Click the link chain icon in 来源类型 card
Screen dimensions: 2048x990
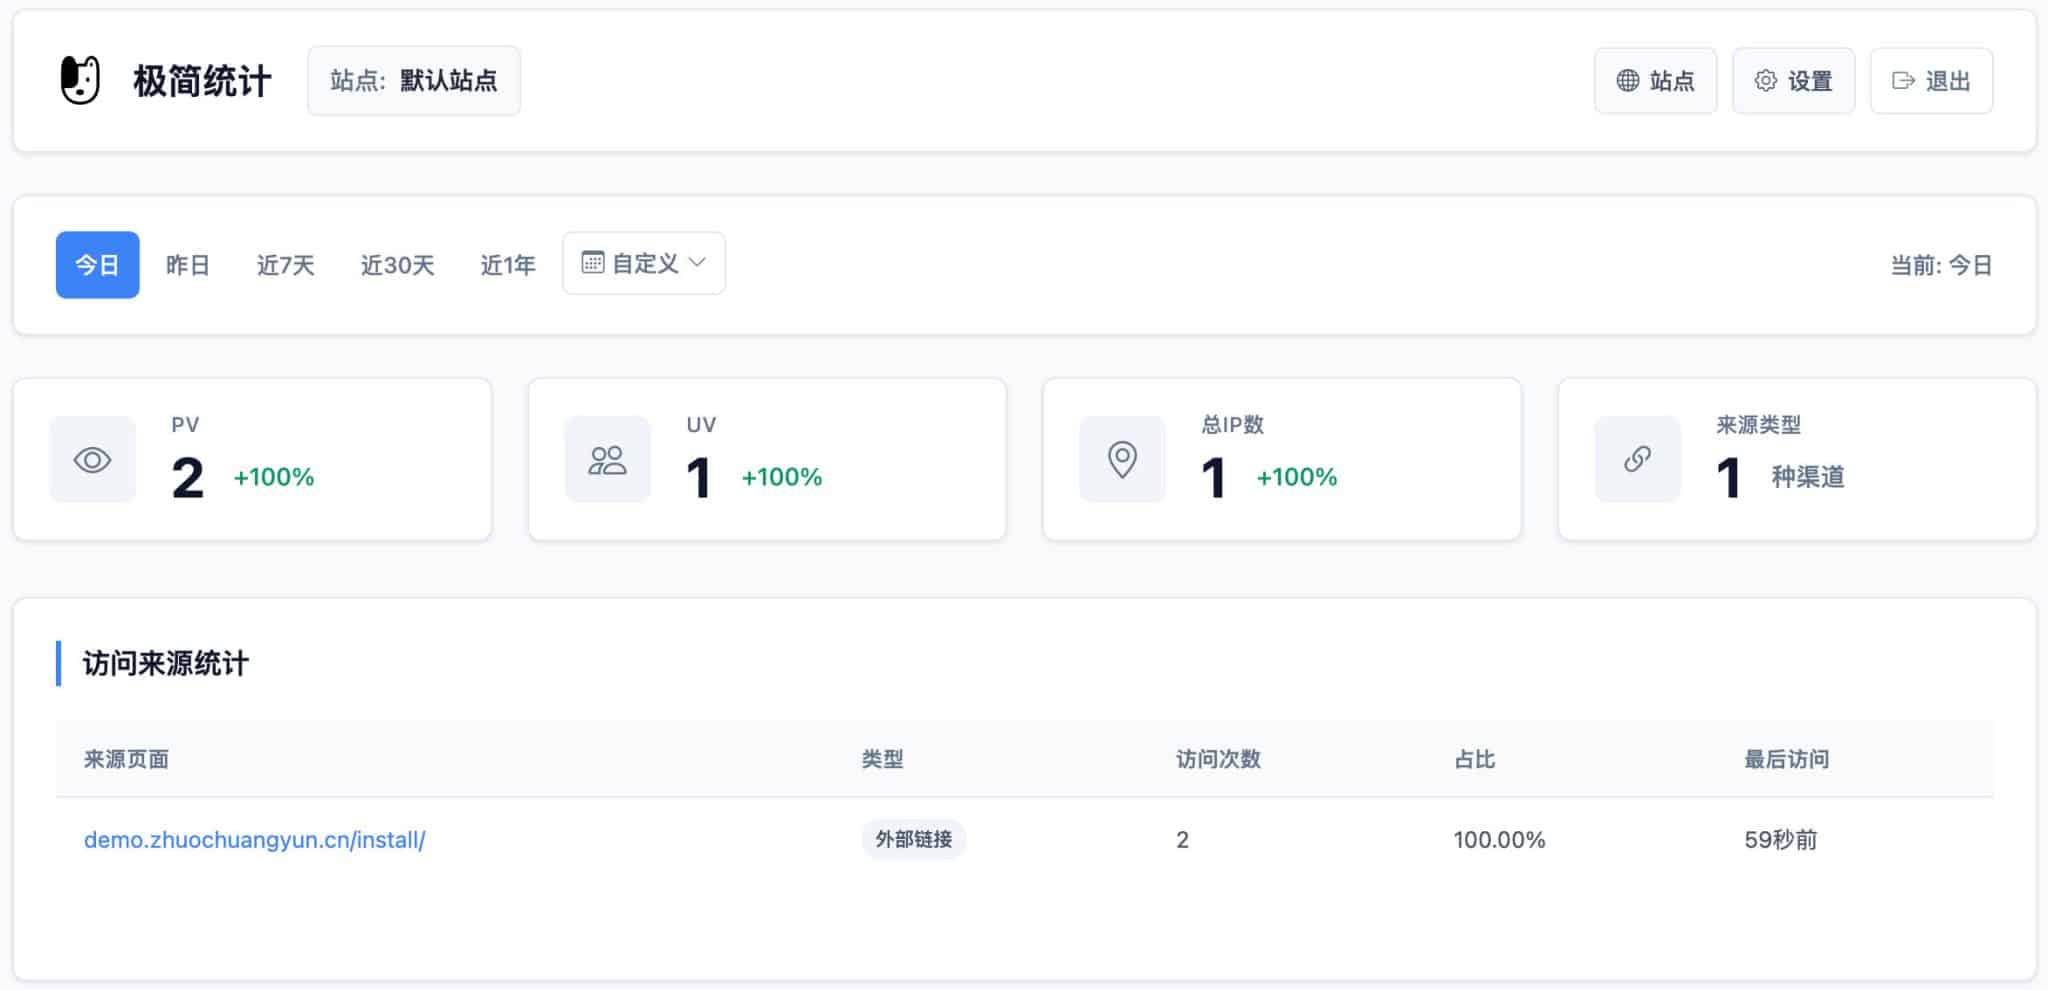(x=1637, y=459)
